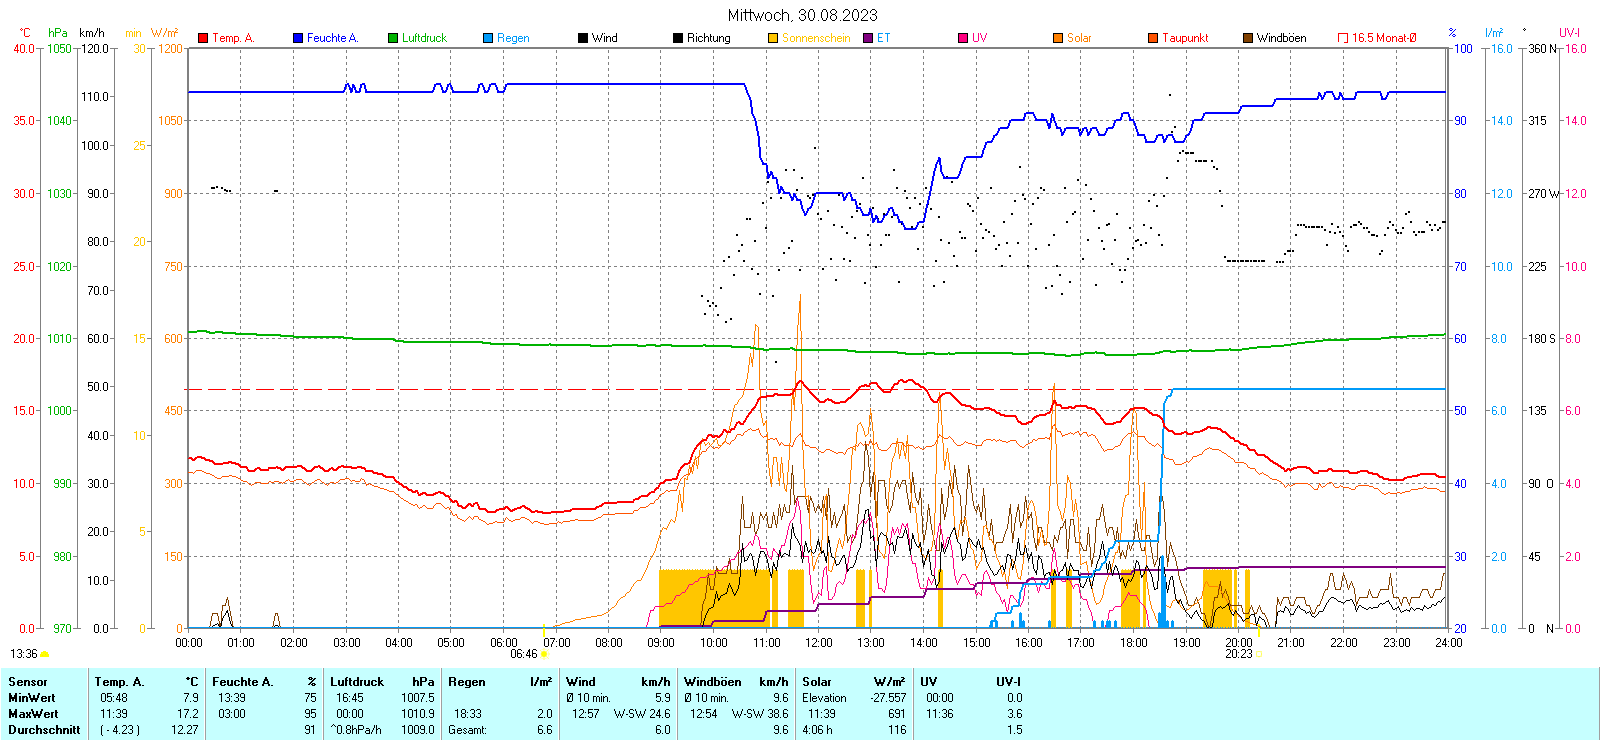Viewport: 1600px width, 740px height.
Task: Click the green Luftdruck legend square
Action: tap(393, 38)
